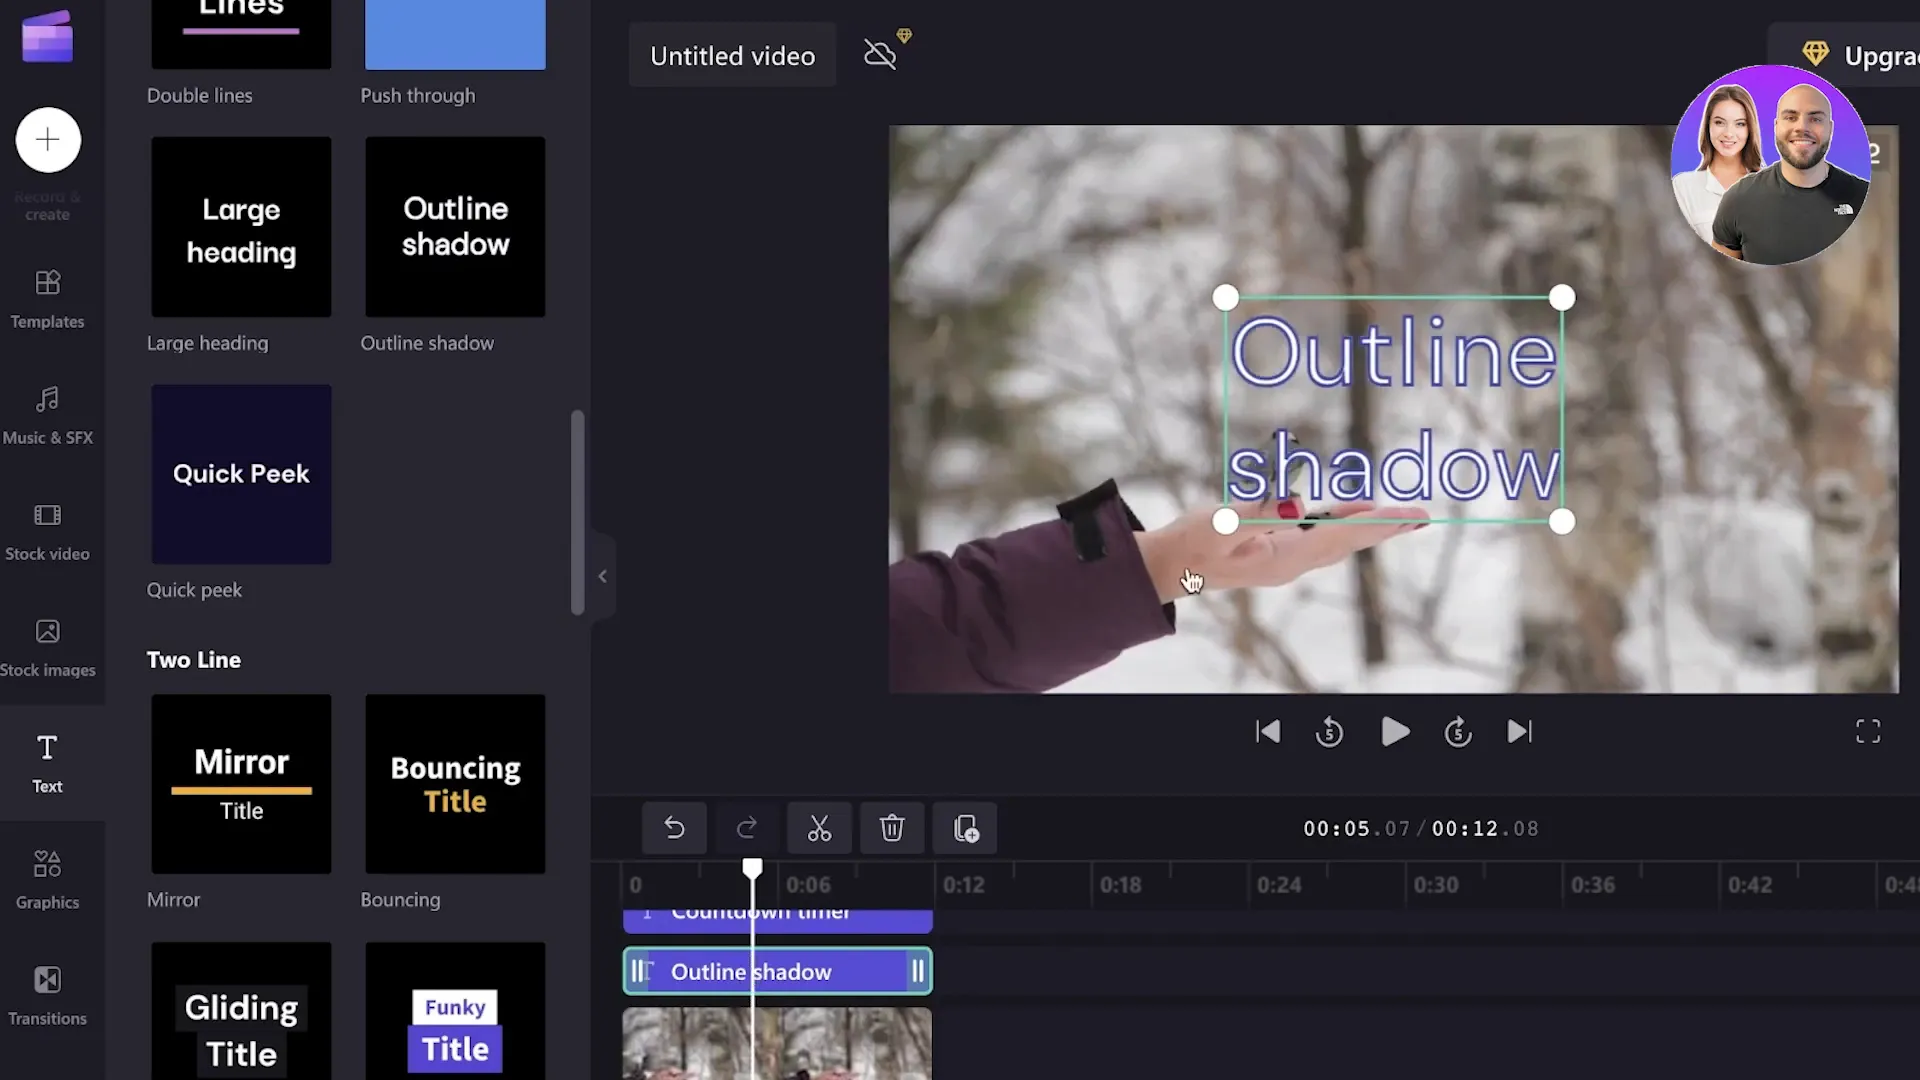The width and height of the screenshot is (1920, 1080).
Task: Add the Outline shadow text style
Action: pyautogui.click(x=455, y=227)
